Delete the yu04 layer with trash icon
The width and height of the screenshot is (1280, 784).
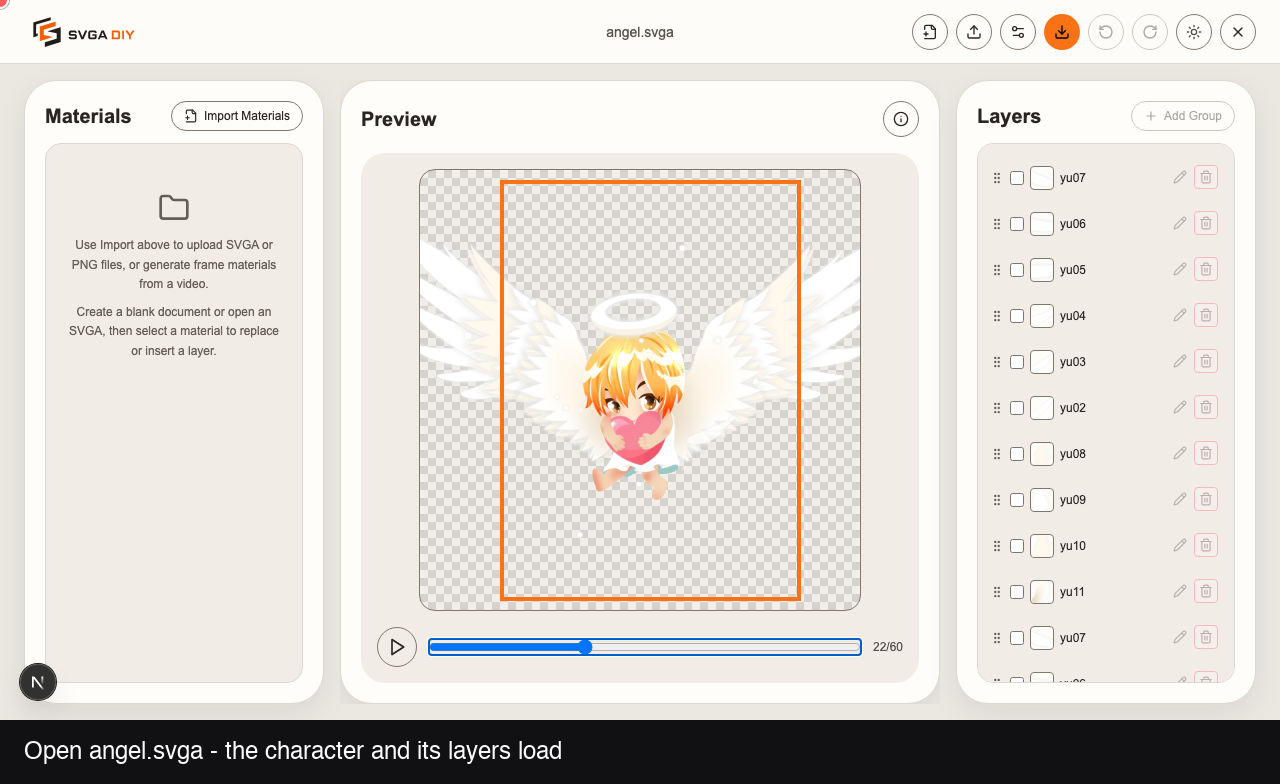click(1206, 316)
